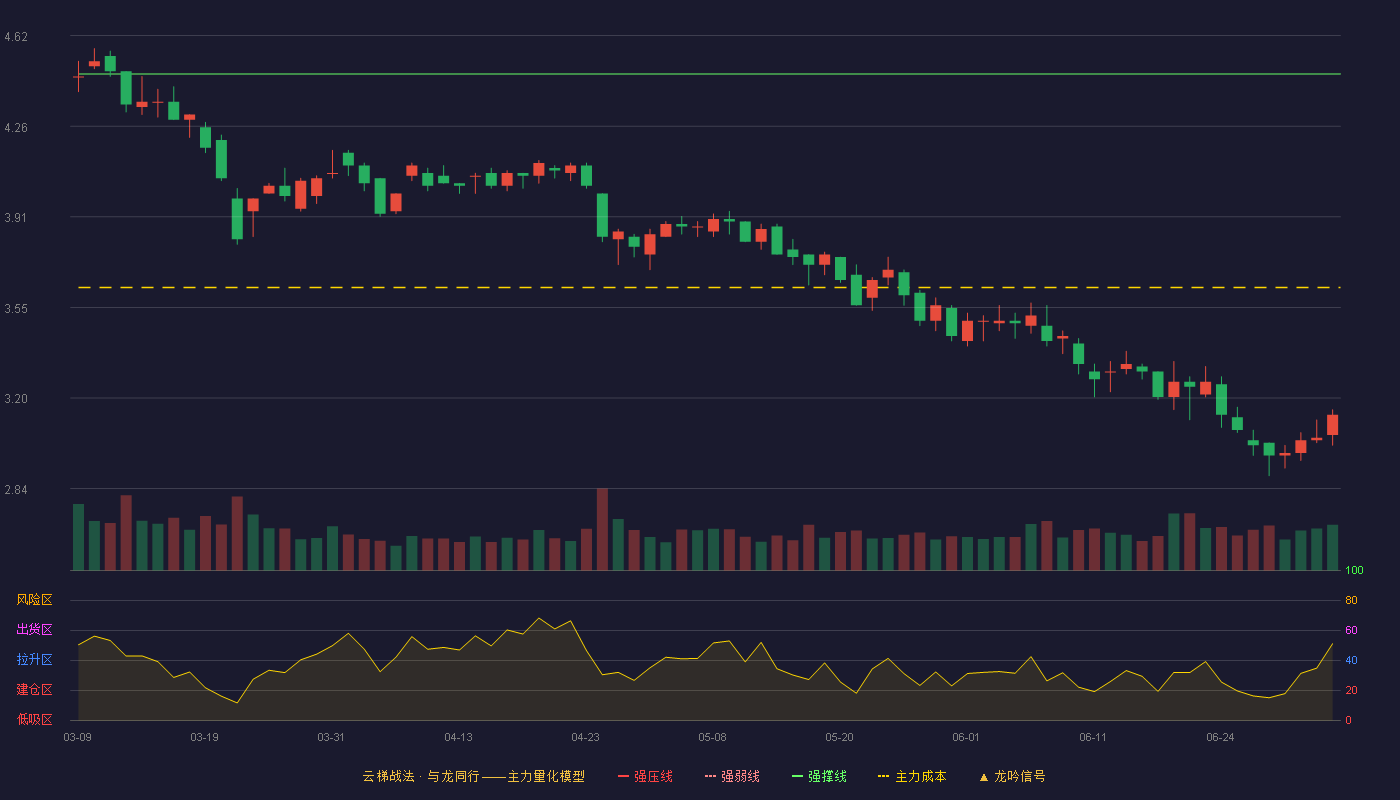Click the orange 80 indicator axis value
This screenshot has height=800, width=1400.
(1351, 600)
